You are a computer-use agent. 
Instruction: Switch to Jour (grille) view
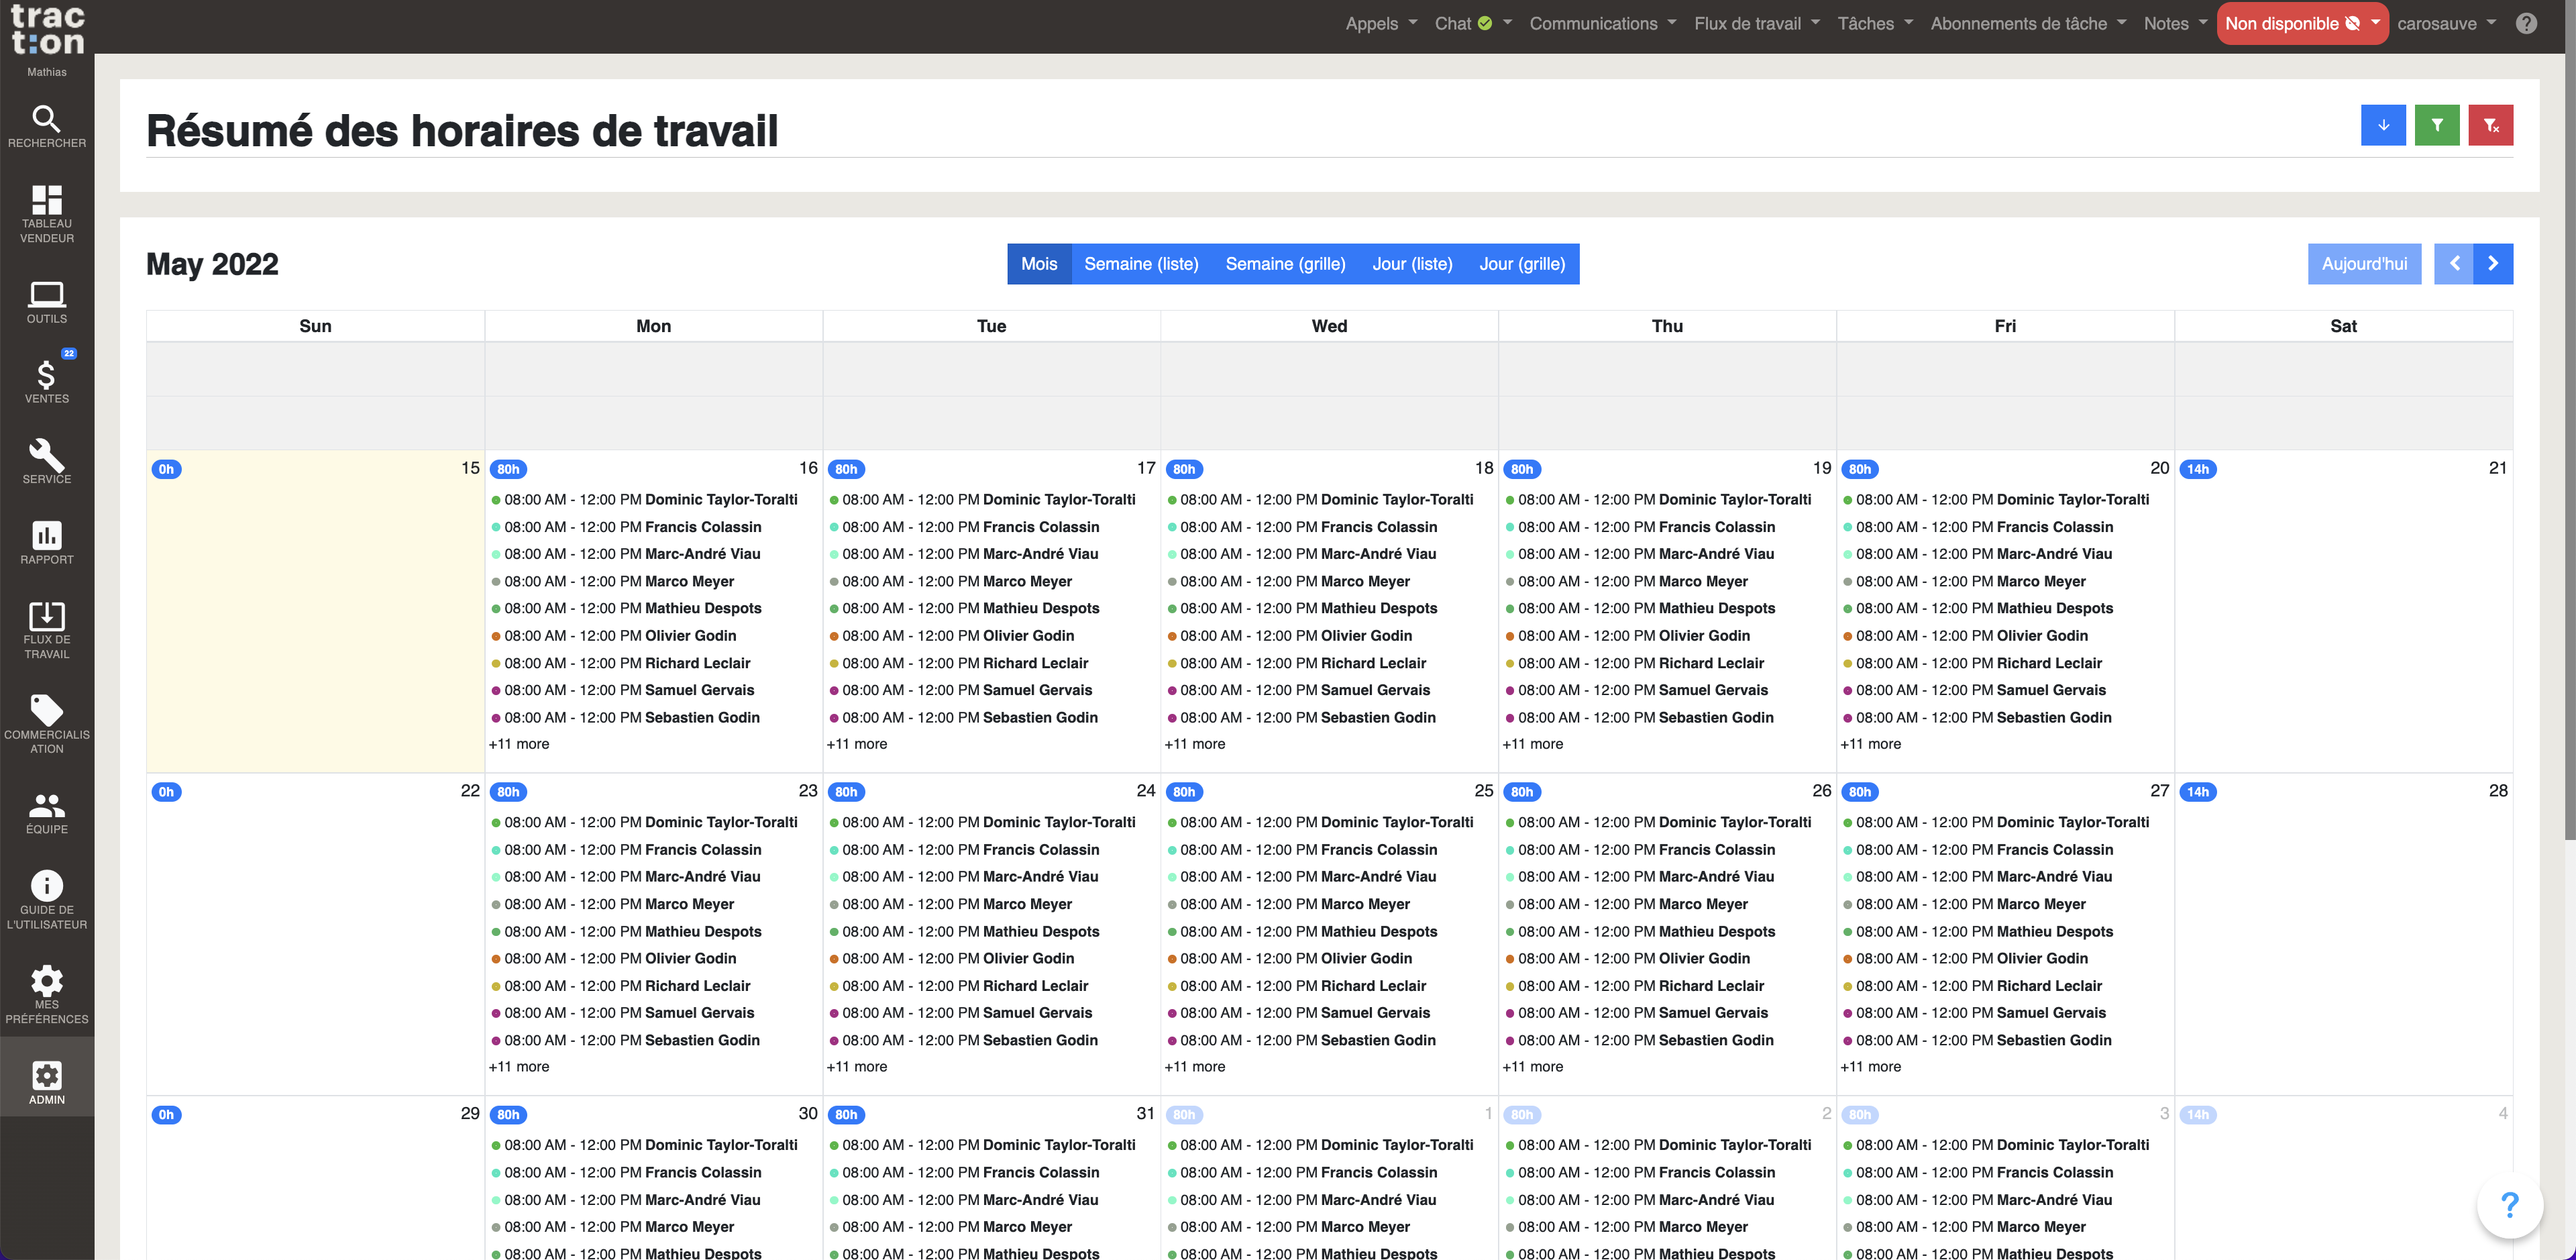[x=1522, y=264]
